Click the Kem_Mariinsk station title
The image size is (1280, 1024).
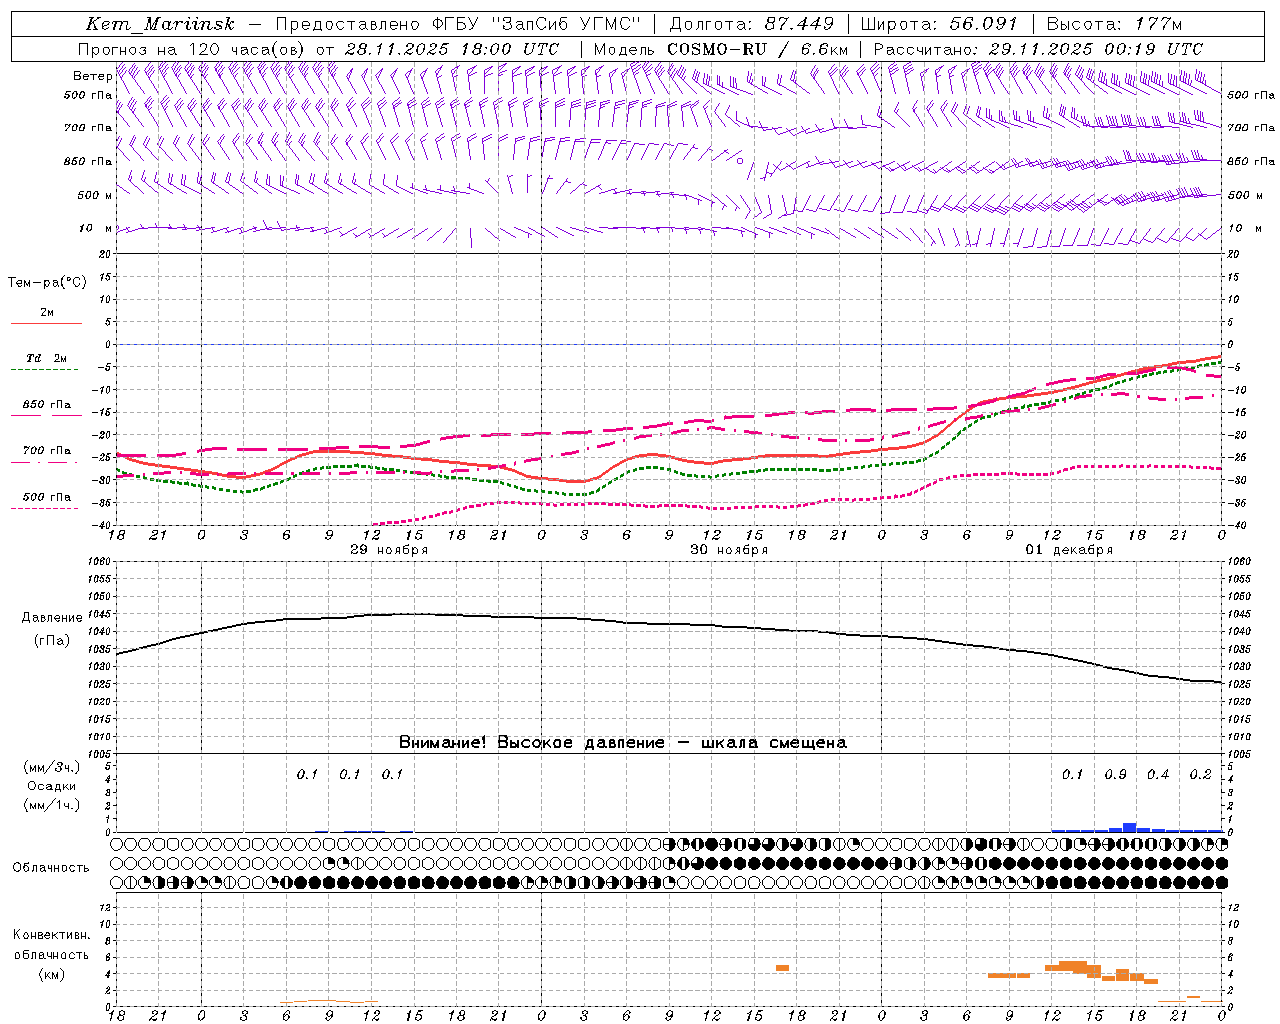tap(161, 24)
